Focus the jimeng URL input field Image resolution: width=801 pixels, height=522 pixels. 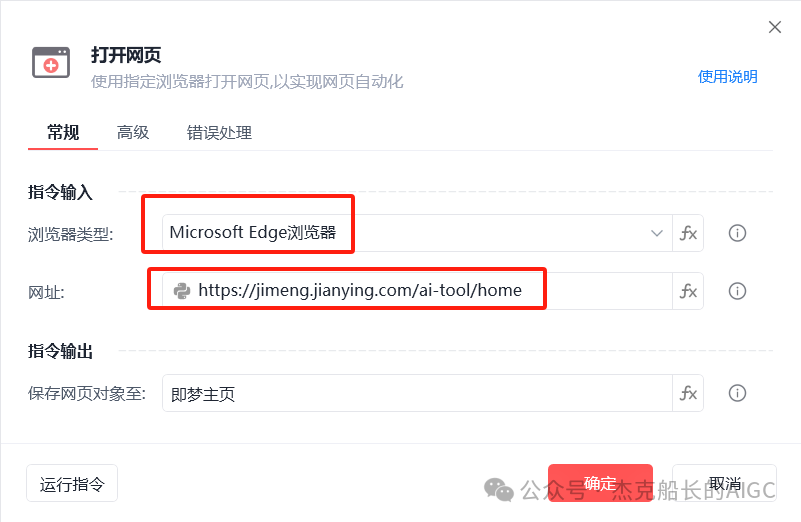point(417,291)
